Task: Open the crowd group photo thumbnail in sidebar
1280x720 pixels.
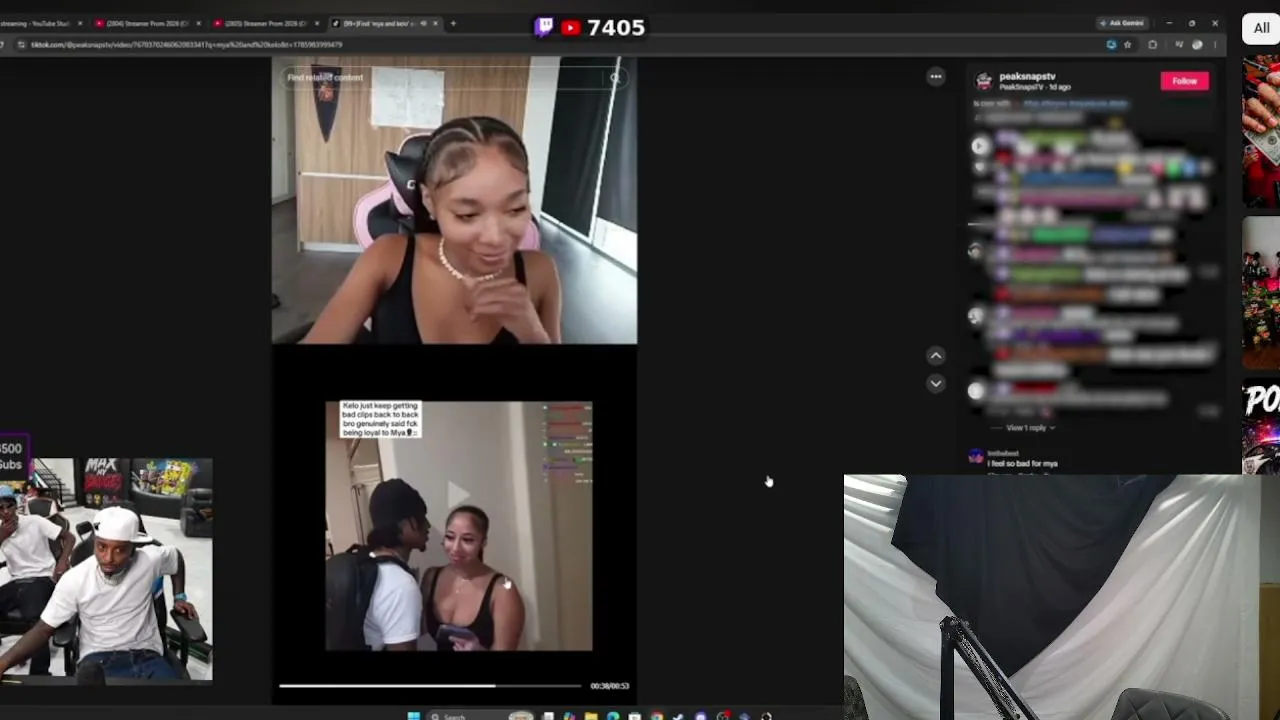Action: pos(1261,292)
